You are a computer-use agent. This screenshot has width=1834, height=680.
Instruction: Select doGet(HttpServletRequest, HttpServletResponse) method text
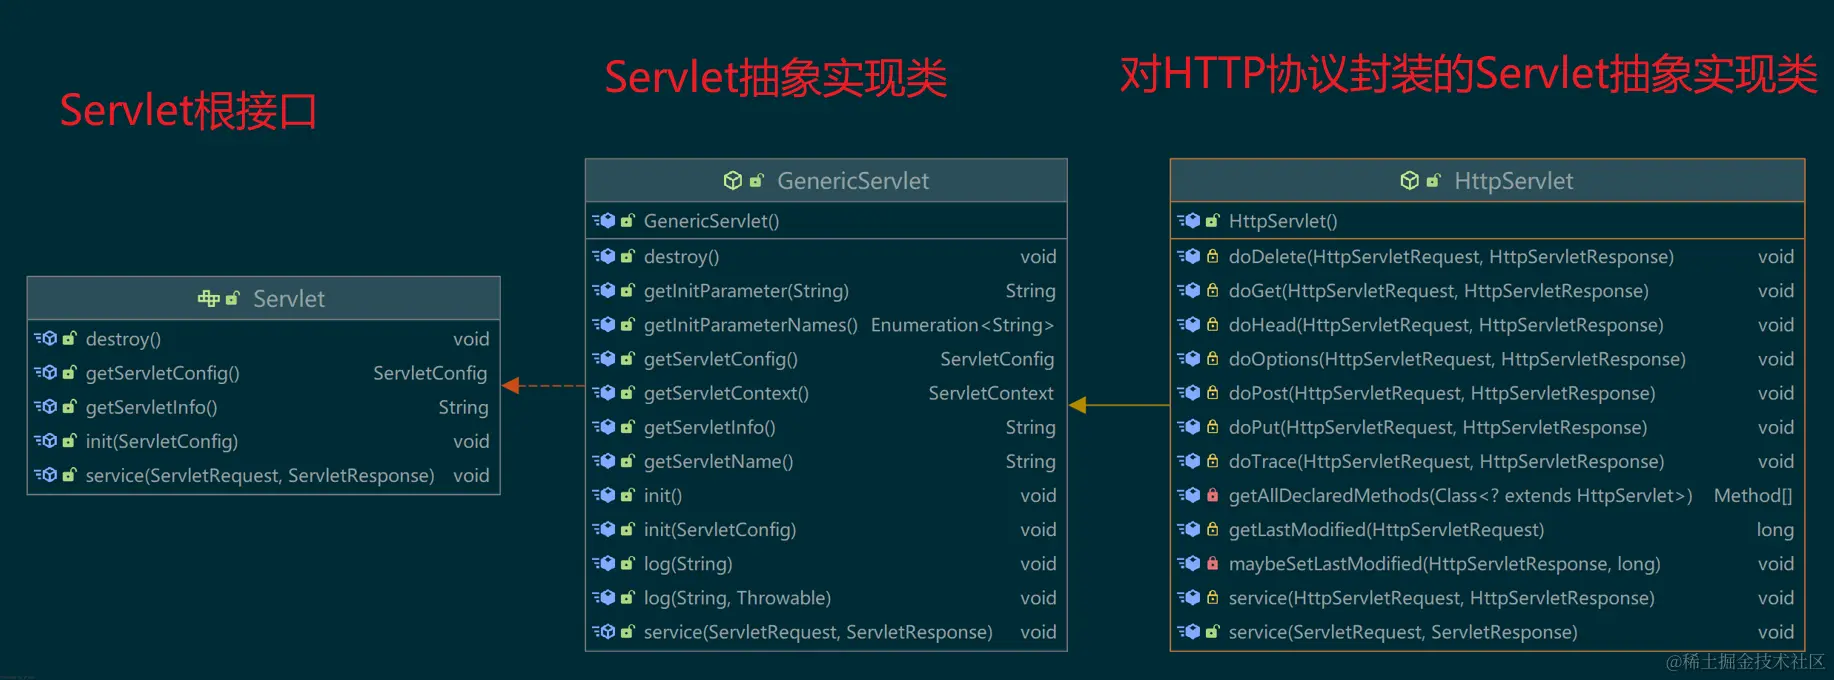[1439, 291]
